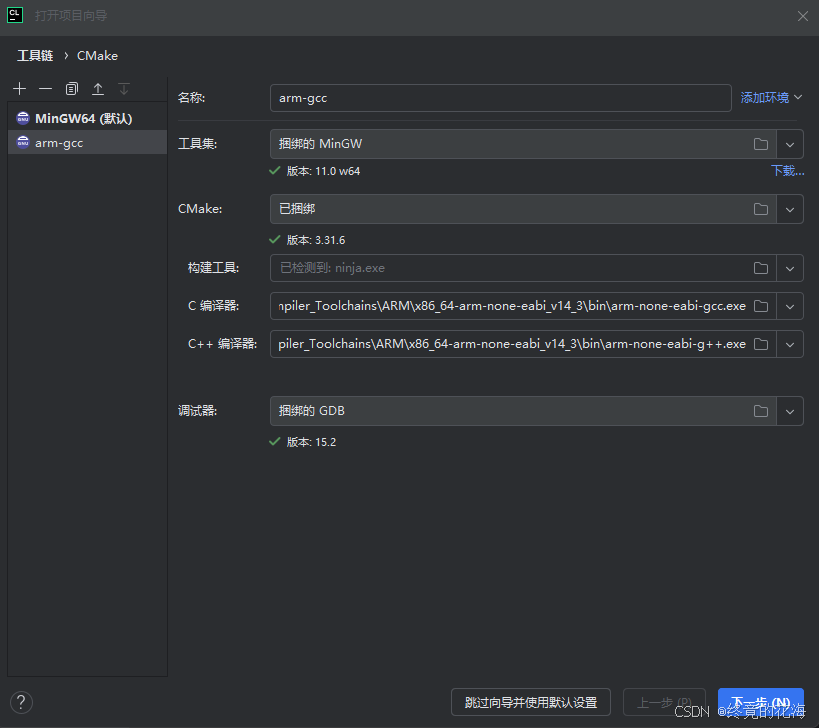This screenshot has width=819, height=728.
Task: Browse folder for build tool
Action: click(761, 268)
